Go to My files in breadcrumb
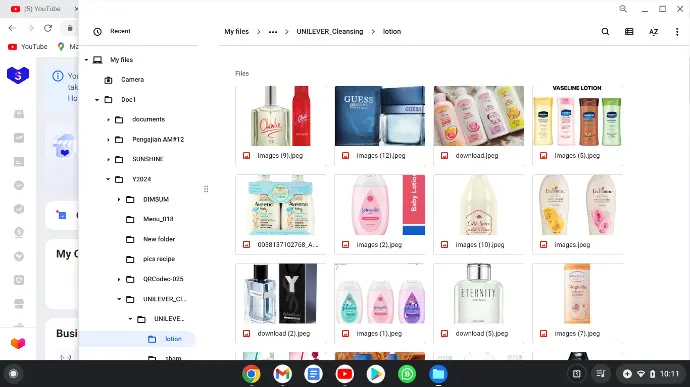The height and width of the screenshot is (387, 690). pyautogui.click(x=236, y=32)
